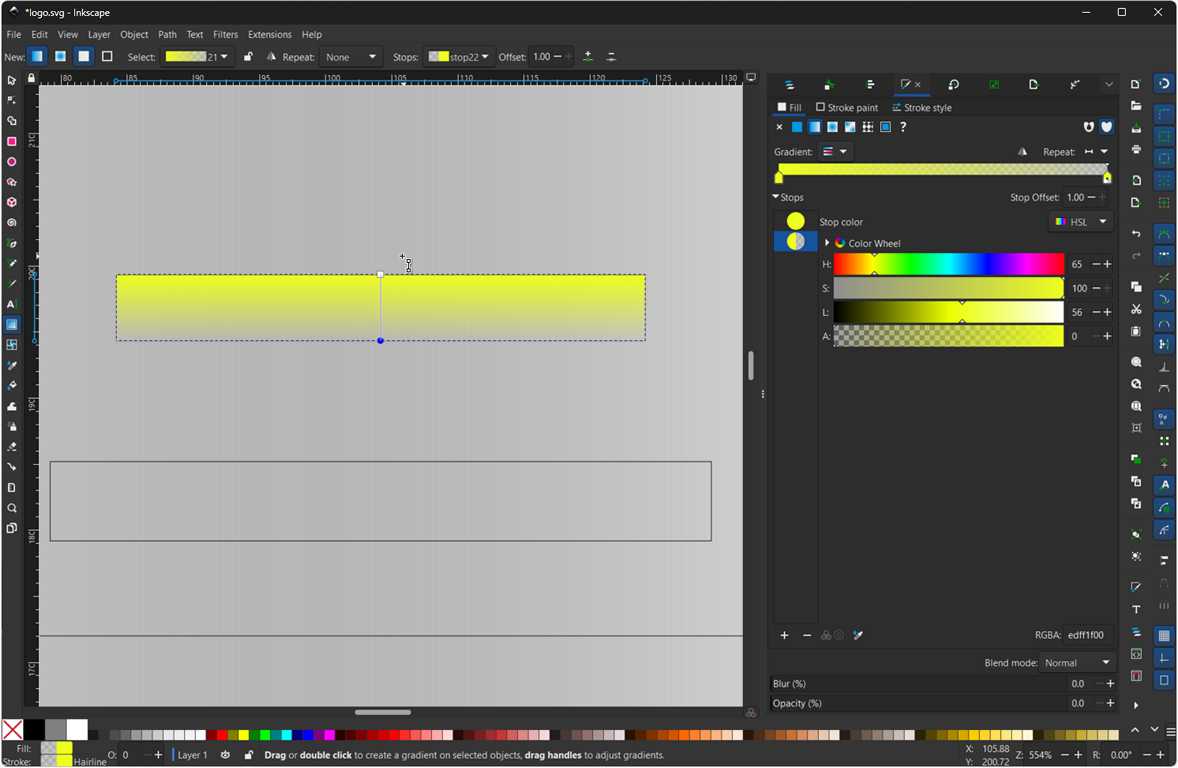Open the Repeat None dropdown
The height and width of the screenshot is (768, 1178).
350,56
